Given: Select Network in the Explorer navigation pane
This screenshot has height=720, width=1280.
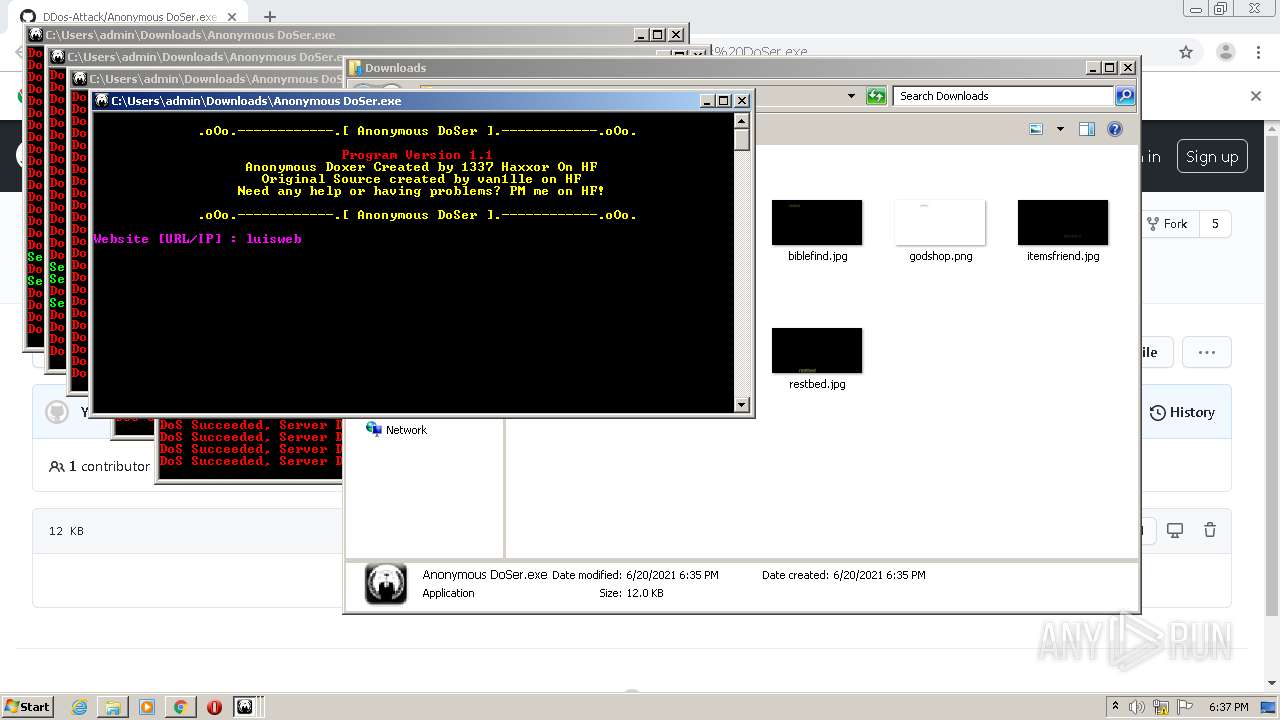Looking at the screenshot, I should [397, 429].
